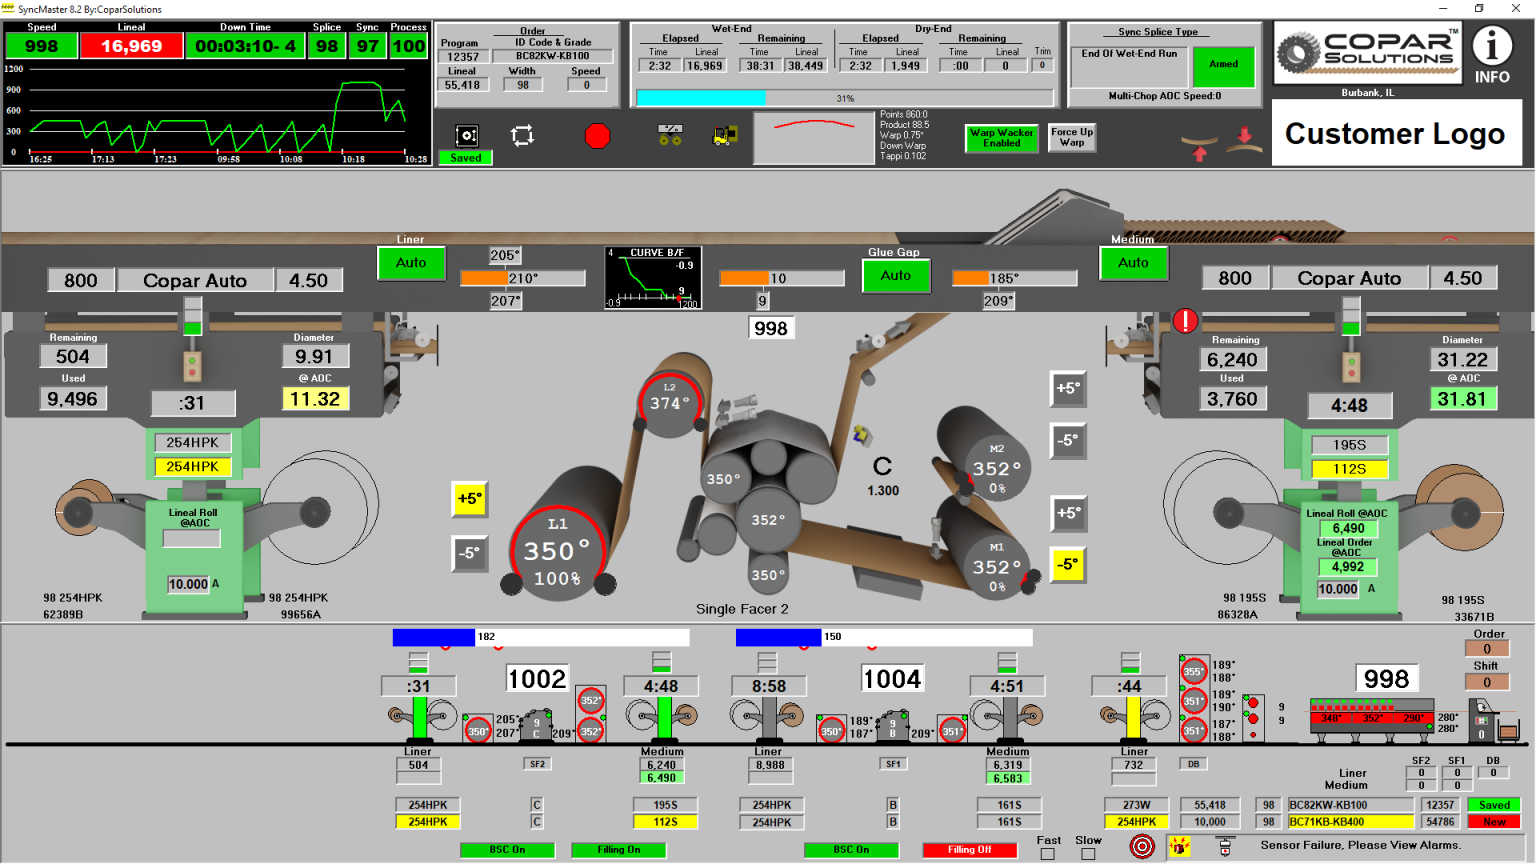This screenshot has width=1536, height=864.
Task: Click the red bullseye target icon
Action: [1142, 846]
